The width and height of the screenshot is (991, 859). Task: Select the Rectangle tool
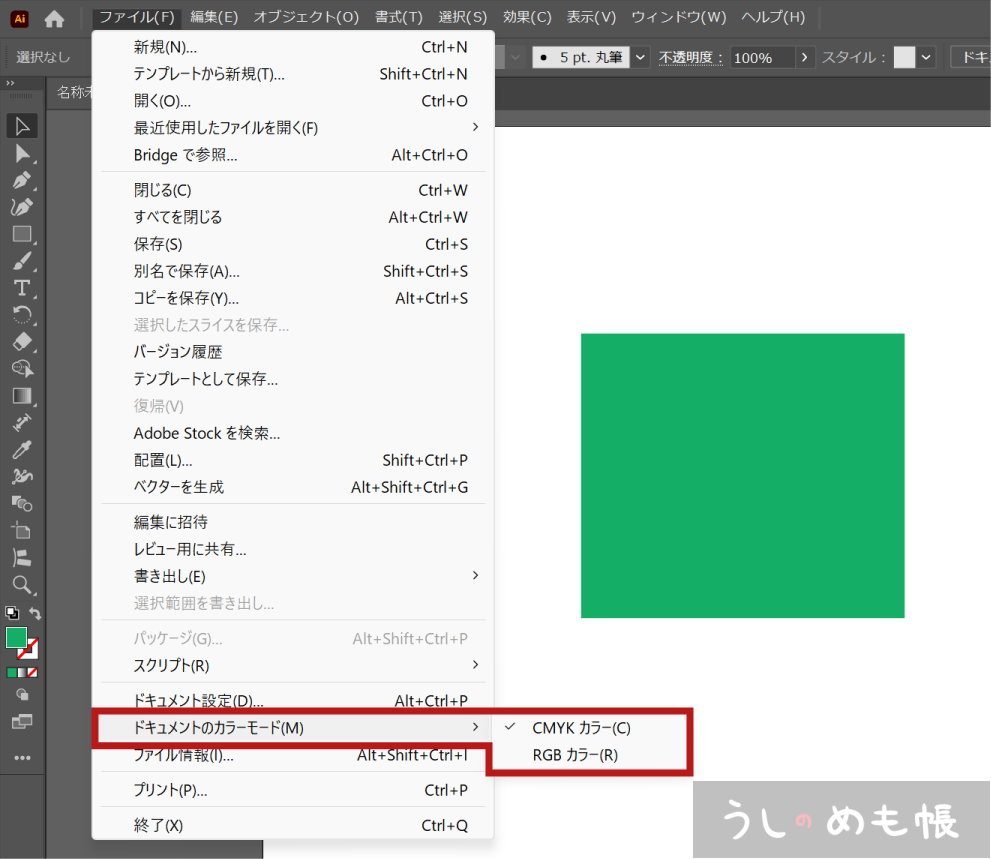click(x=22, y=234)
